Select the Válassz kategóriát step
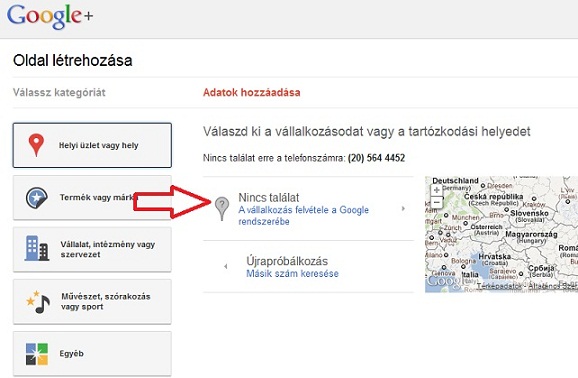The width and height of the screenshot is (578, 378). [x=59, y=92]
